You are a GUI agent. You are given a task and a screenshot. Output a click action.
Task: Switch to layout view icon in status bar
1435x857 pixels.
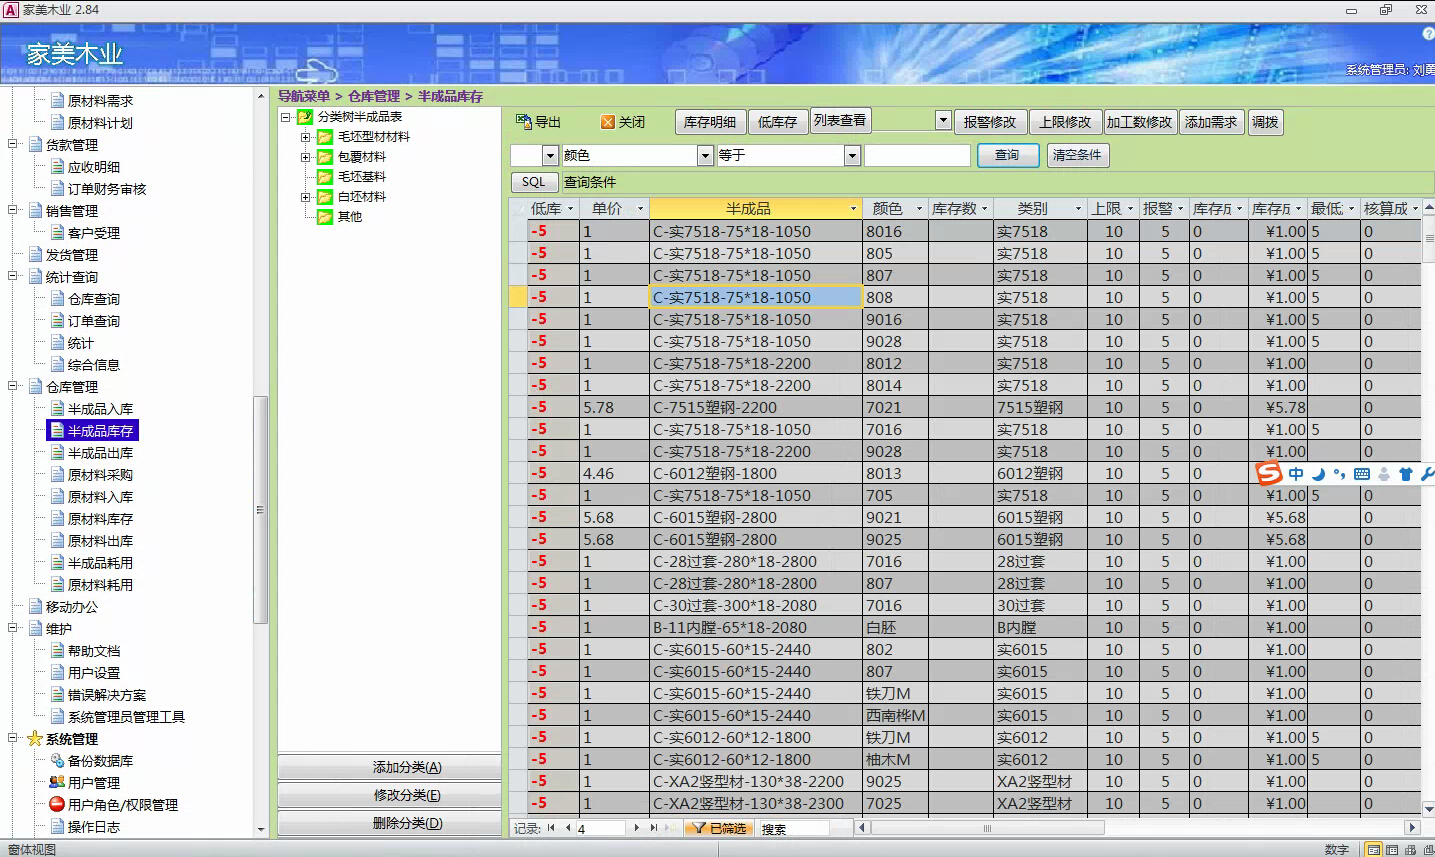[x=1410, y=849]
